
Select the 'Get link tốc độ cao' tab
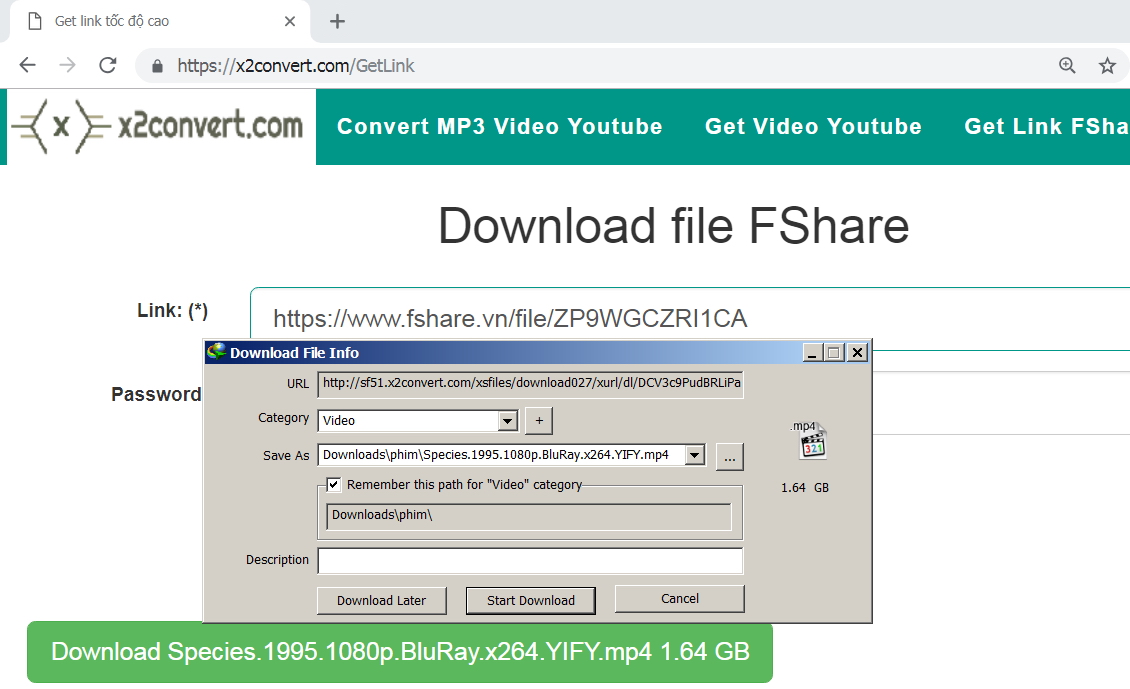pyautogui.click(x=159, y=22)
